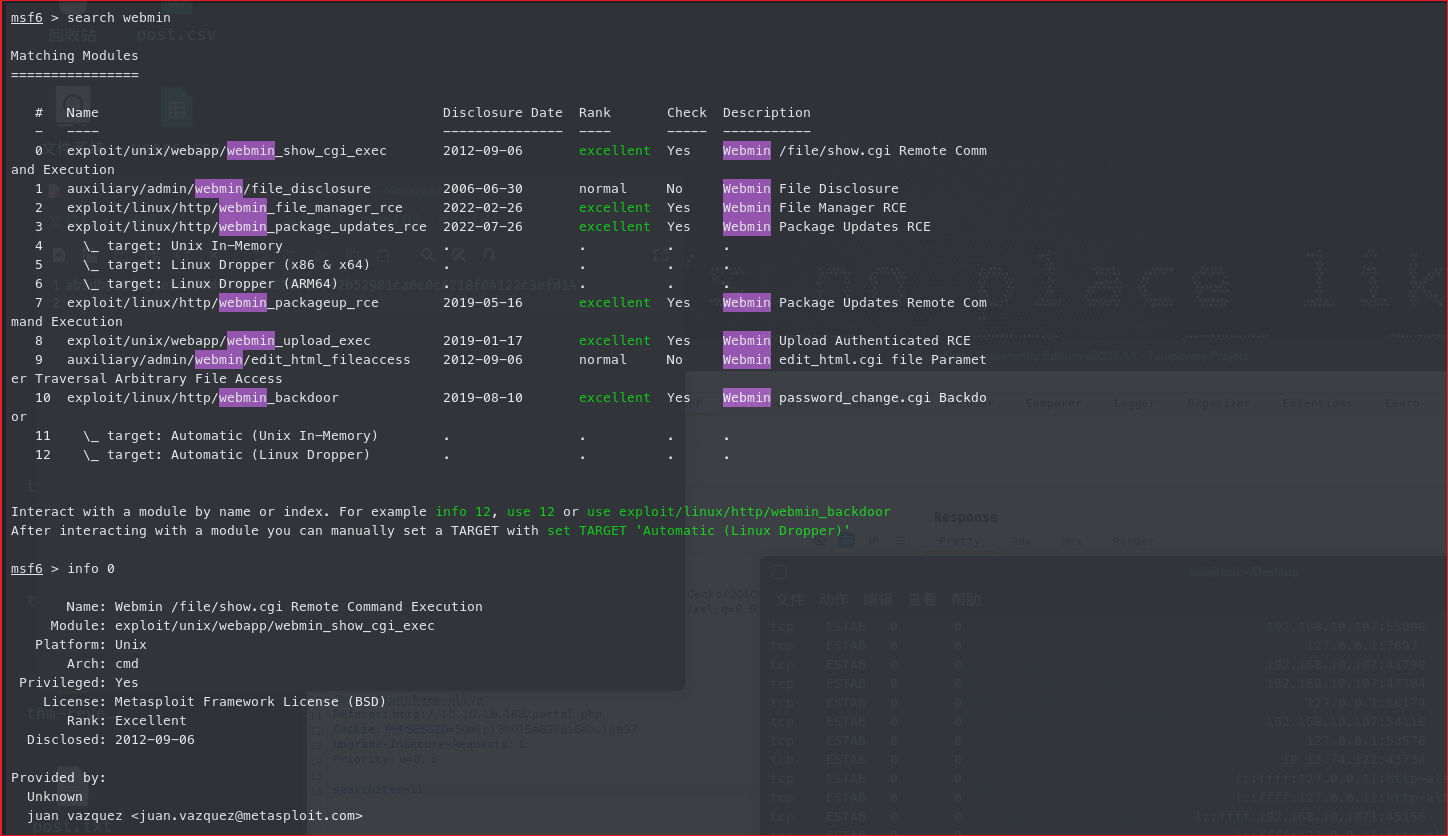This screenshot has width=1448, height=836.
Task: Select module path exploit/unix/webapp/webmin_show_cgi_exec in row 0
Action: coord(227,150)
